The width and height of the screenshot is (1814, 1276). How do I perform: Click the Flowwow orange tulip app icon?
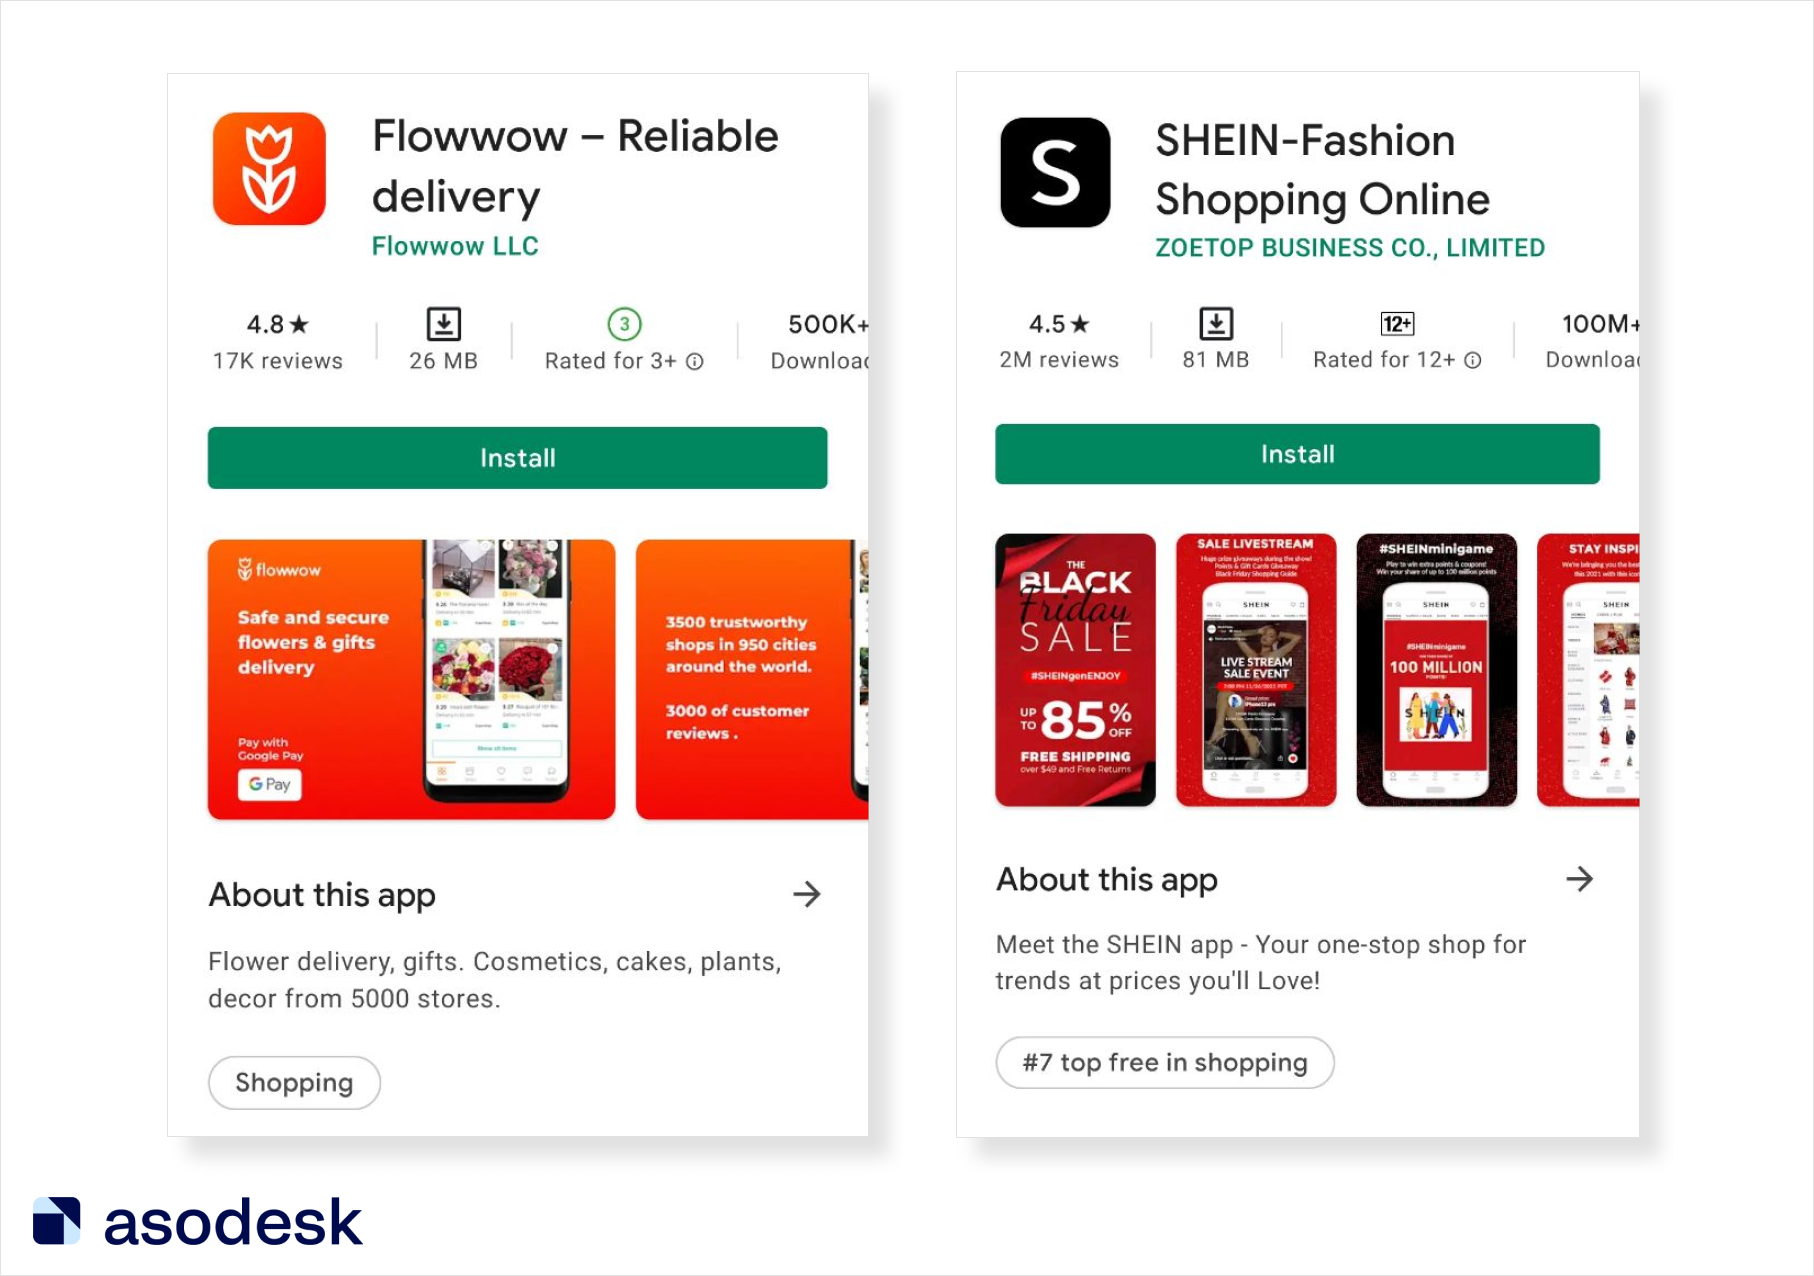click(x=269, y=169)
